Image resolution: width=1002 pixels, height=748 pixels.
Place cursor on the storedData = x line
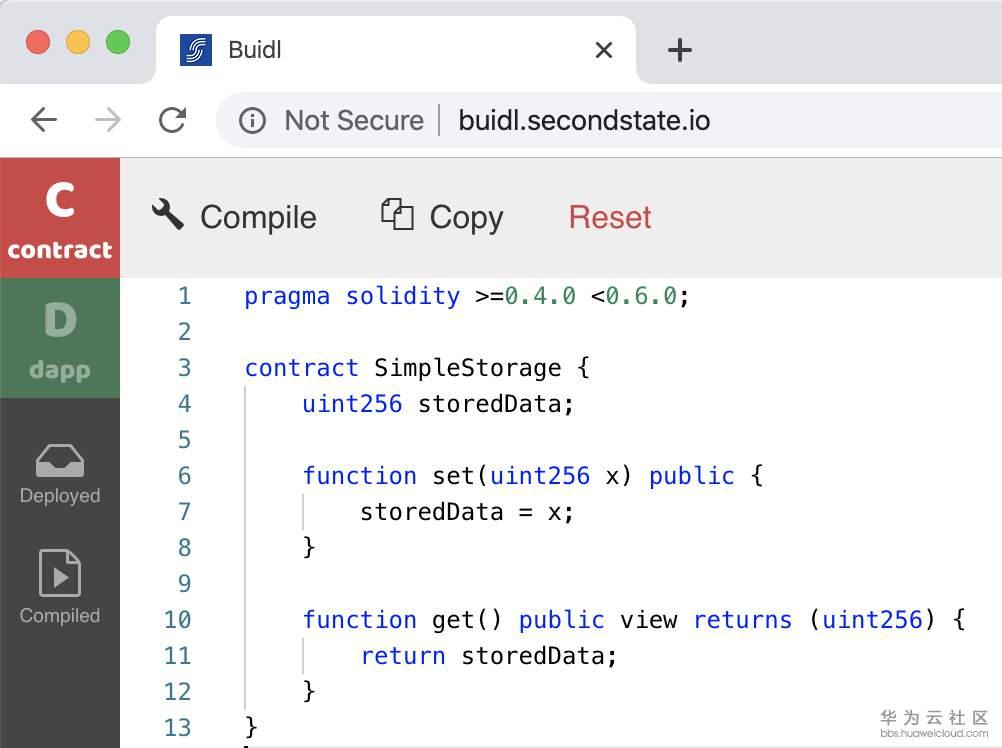click(467, 512)
